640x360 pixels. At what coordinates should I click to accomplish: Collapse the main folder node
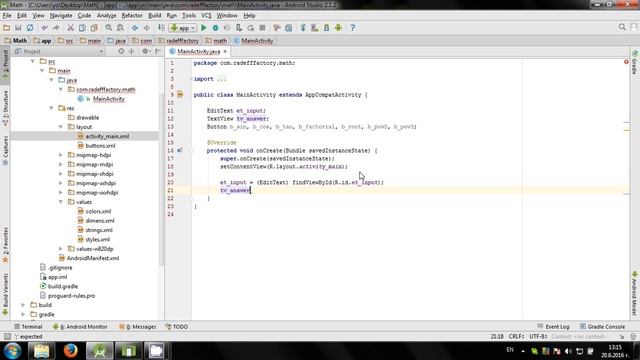(x=42, y=71)
